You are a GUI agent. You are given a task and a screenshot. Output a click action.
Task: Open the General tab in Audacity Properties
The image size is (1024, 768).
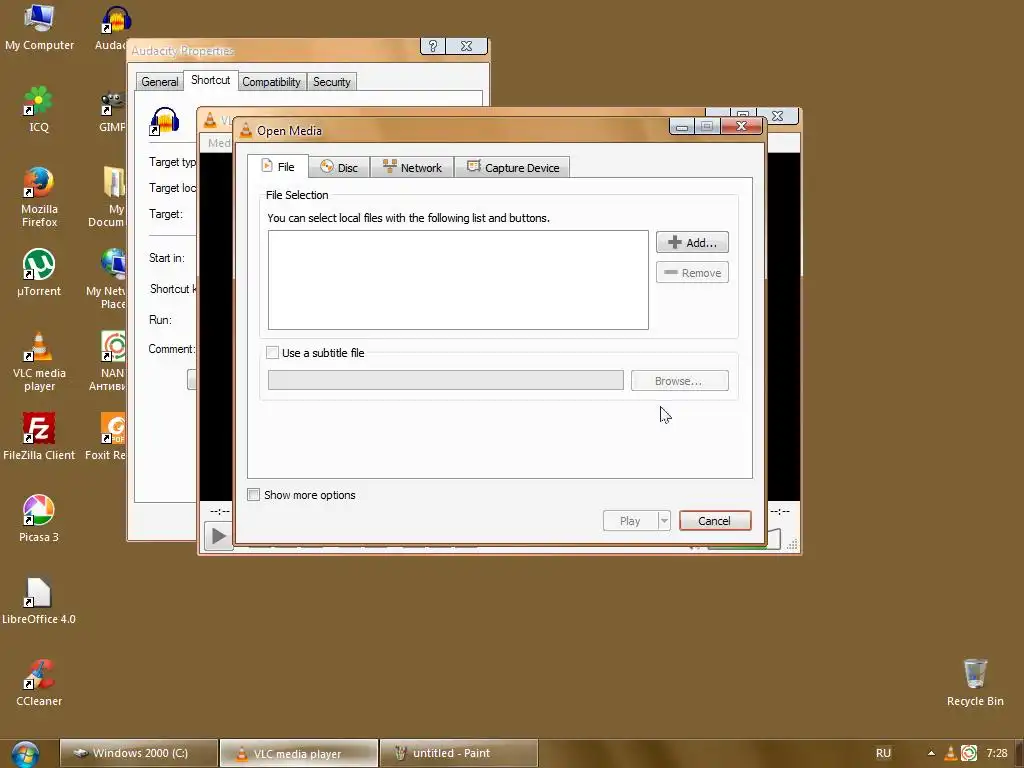point(159,82)
